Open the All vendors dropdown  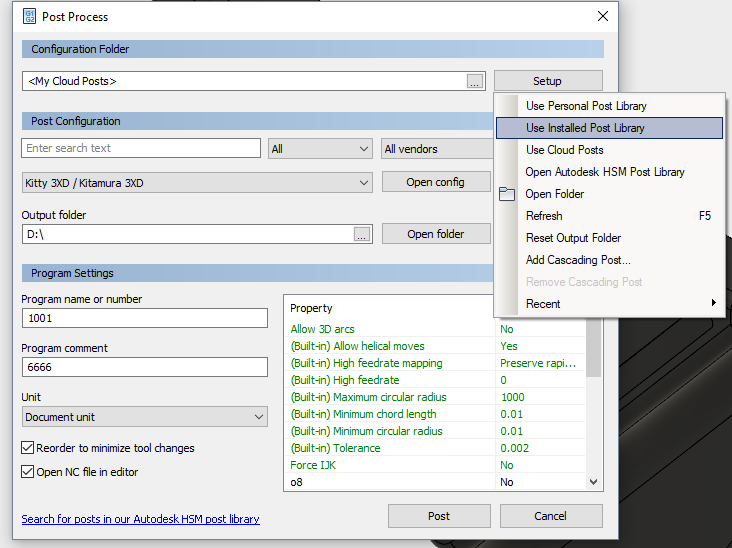pyautogui.click(x=437, y=149)
